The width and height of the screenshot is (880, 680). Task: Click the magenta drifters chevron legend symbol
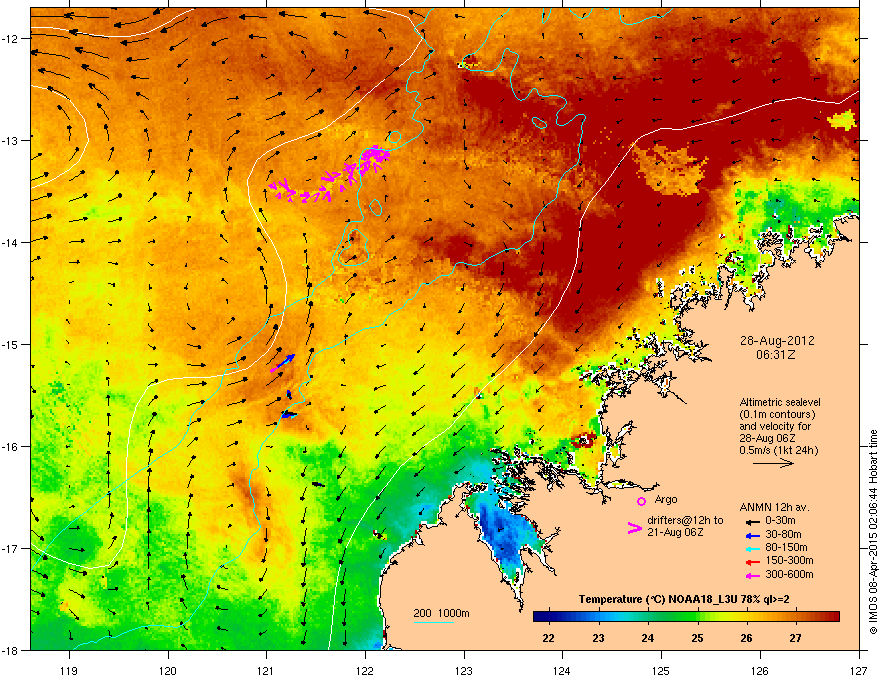point(635,528)
